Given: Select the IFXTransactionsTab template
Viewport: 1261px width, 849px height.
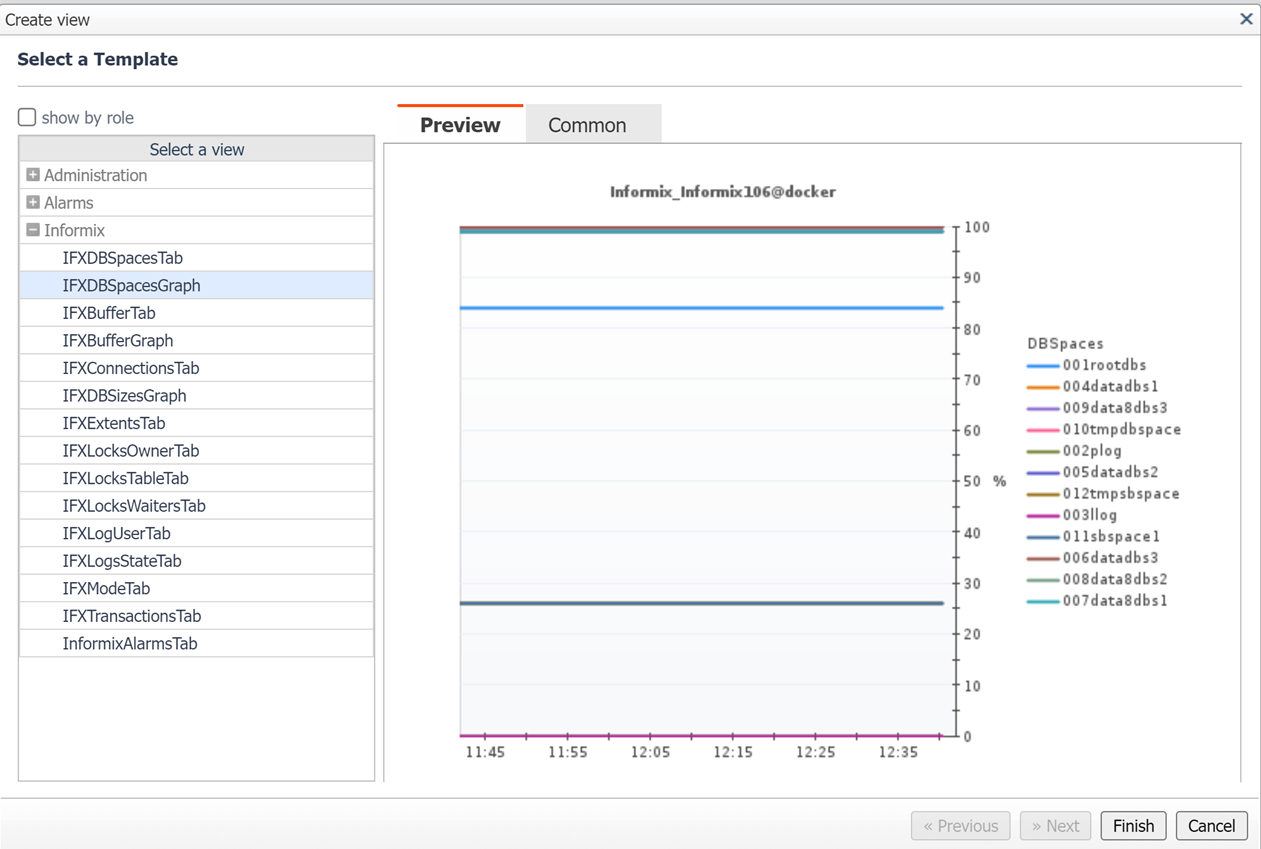Looking at the screenshot, I should [131, 616].
